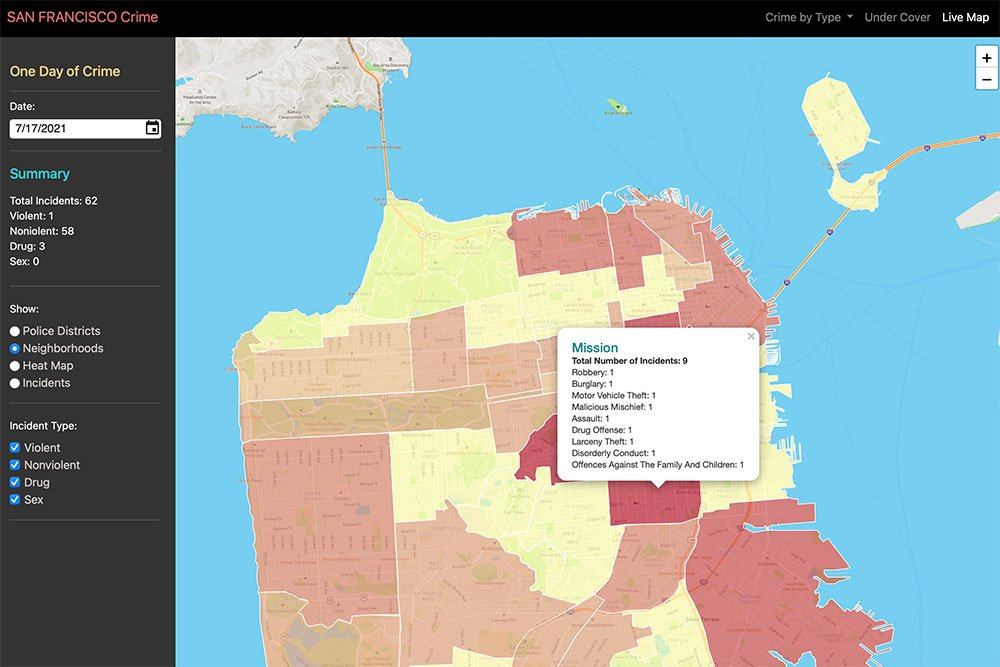The height and width of the screenshot is (667, 1000).
Task: Go to the Under Cover page
Action: 897,17
